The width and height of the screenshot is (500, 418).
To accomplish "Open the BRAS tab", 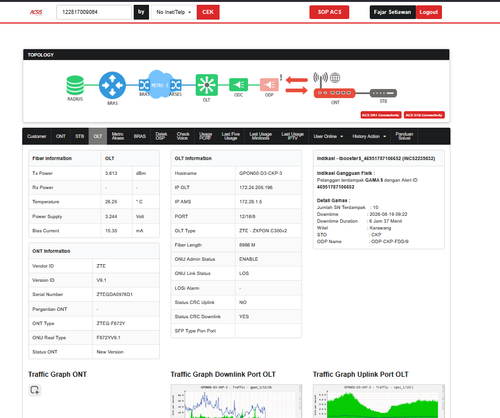I will coord(140,136).
